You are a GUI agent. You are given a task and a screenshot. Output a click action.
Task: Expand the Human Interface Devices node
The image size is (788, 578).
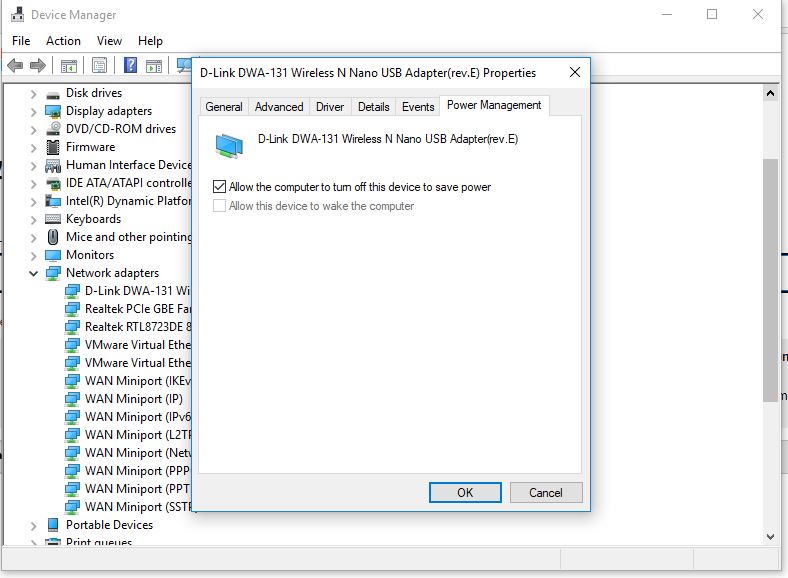(x=33, y=166)
